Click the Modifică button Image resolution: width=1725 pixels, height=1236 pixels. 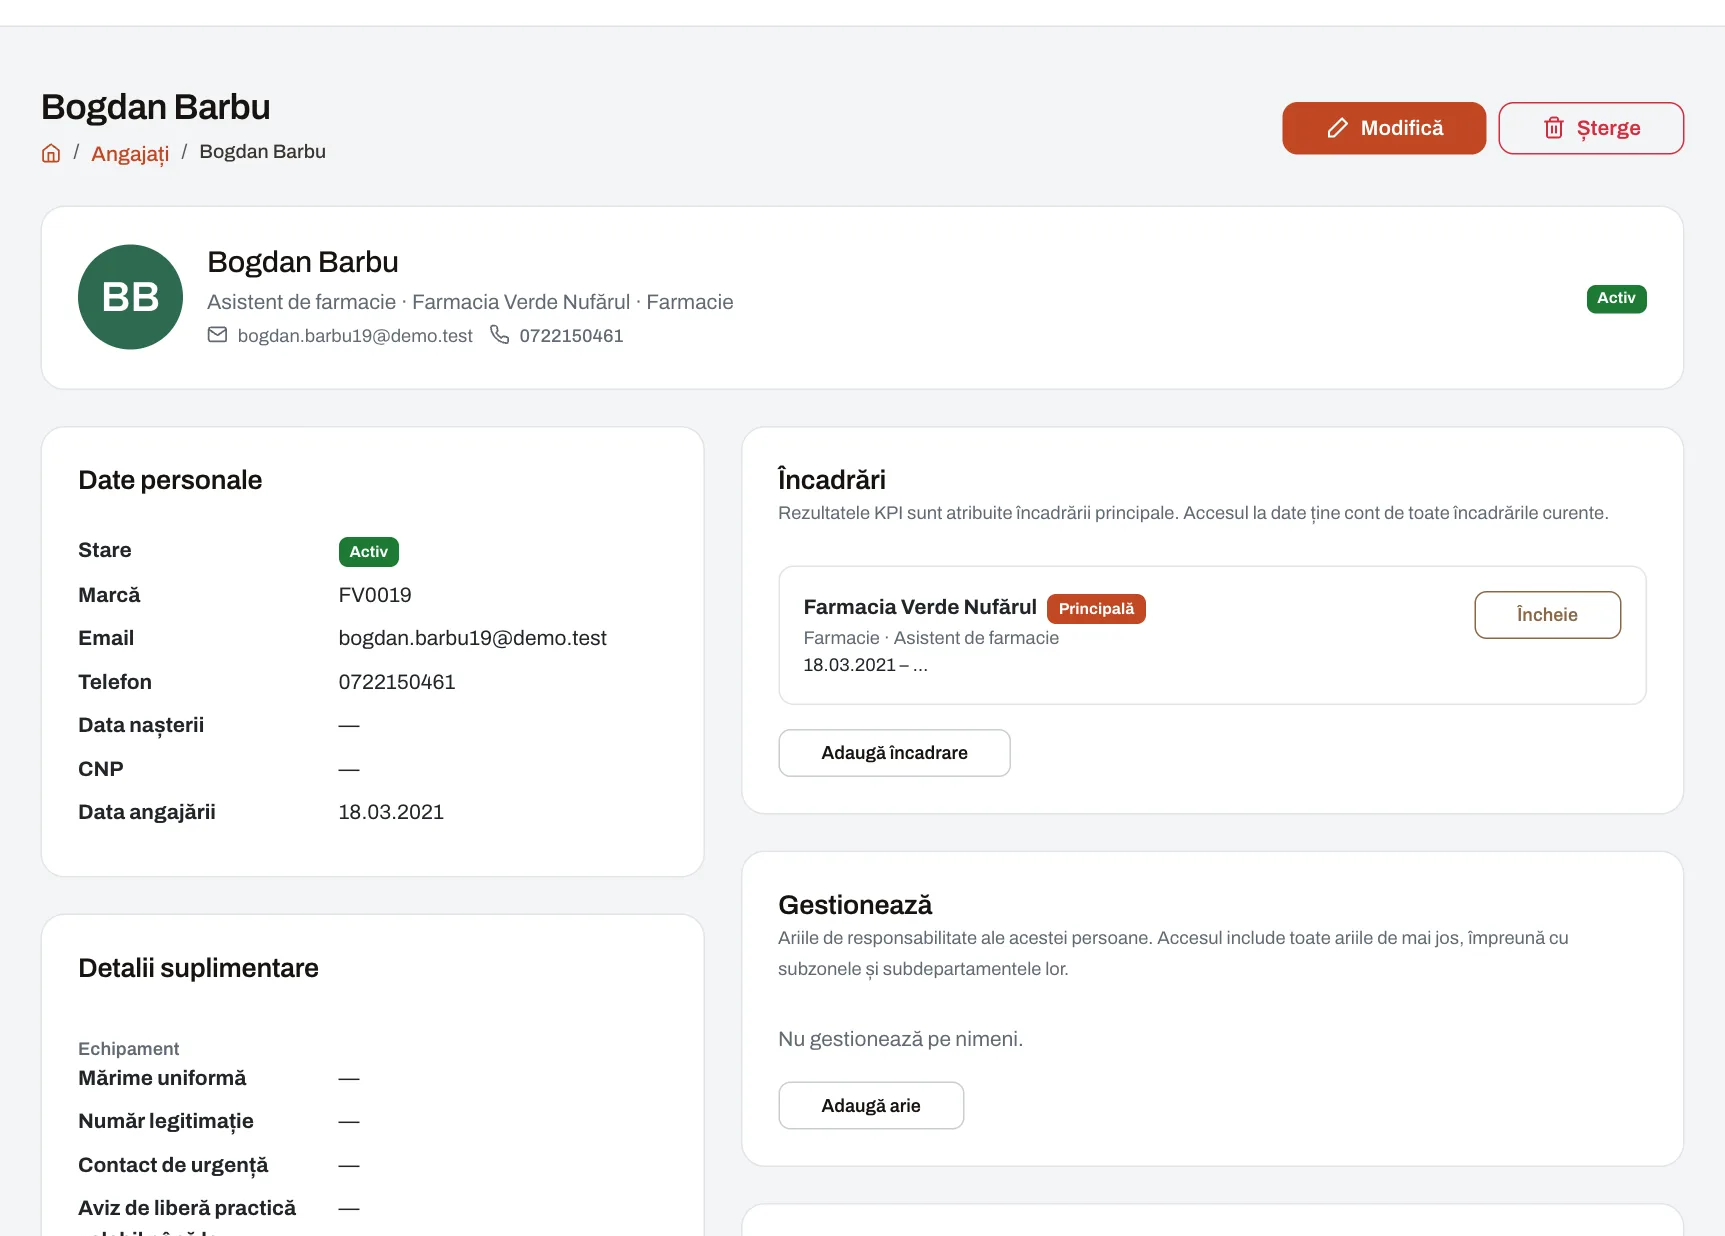1384,128
